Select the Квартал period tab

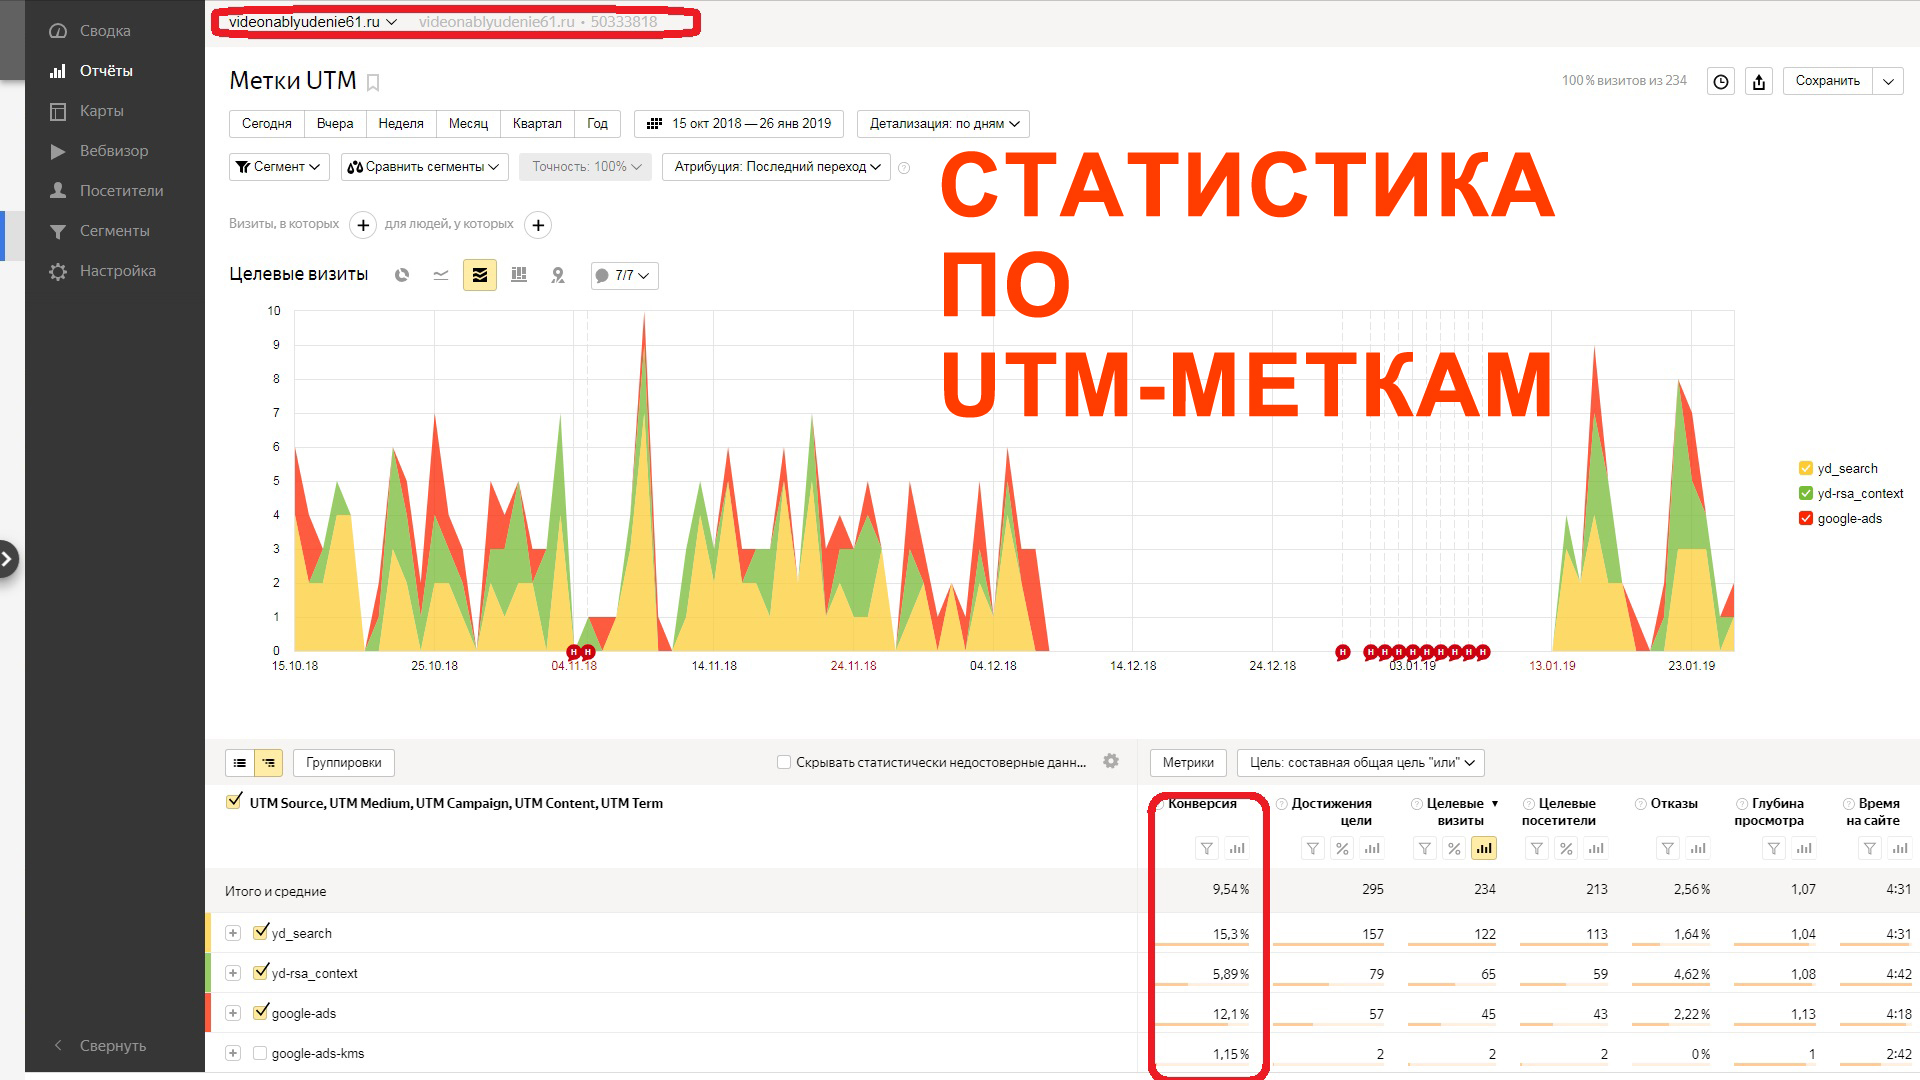point(536,123)
